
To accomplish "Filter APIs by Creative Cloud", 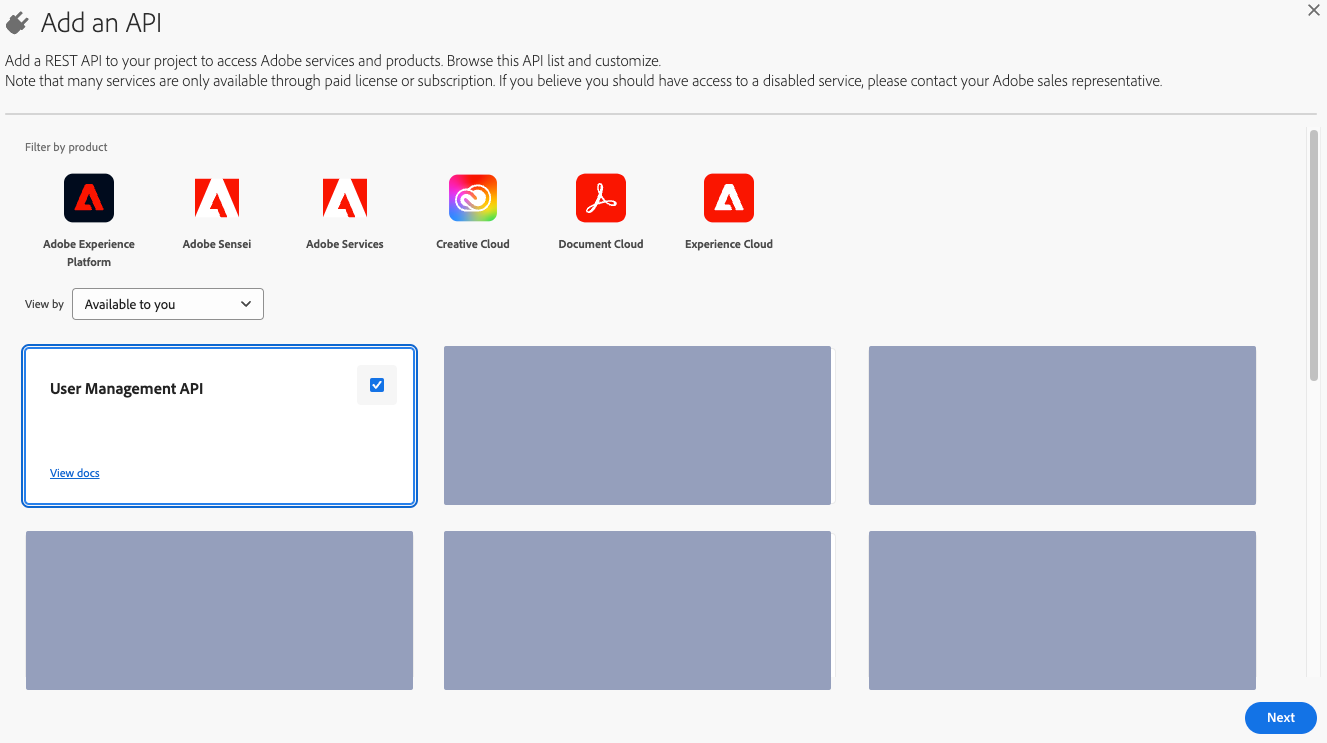I will pos(472,198).
